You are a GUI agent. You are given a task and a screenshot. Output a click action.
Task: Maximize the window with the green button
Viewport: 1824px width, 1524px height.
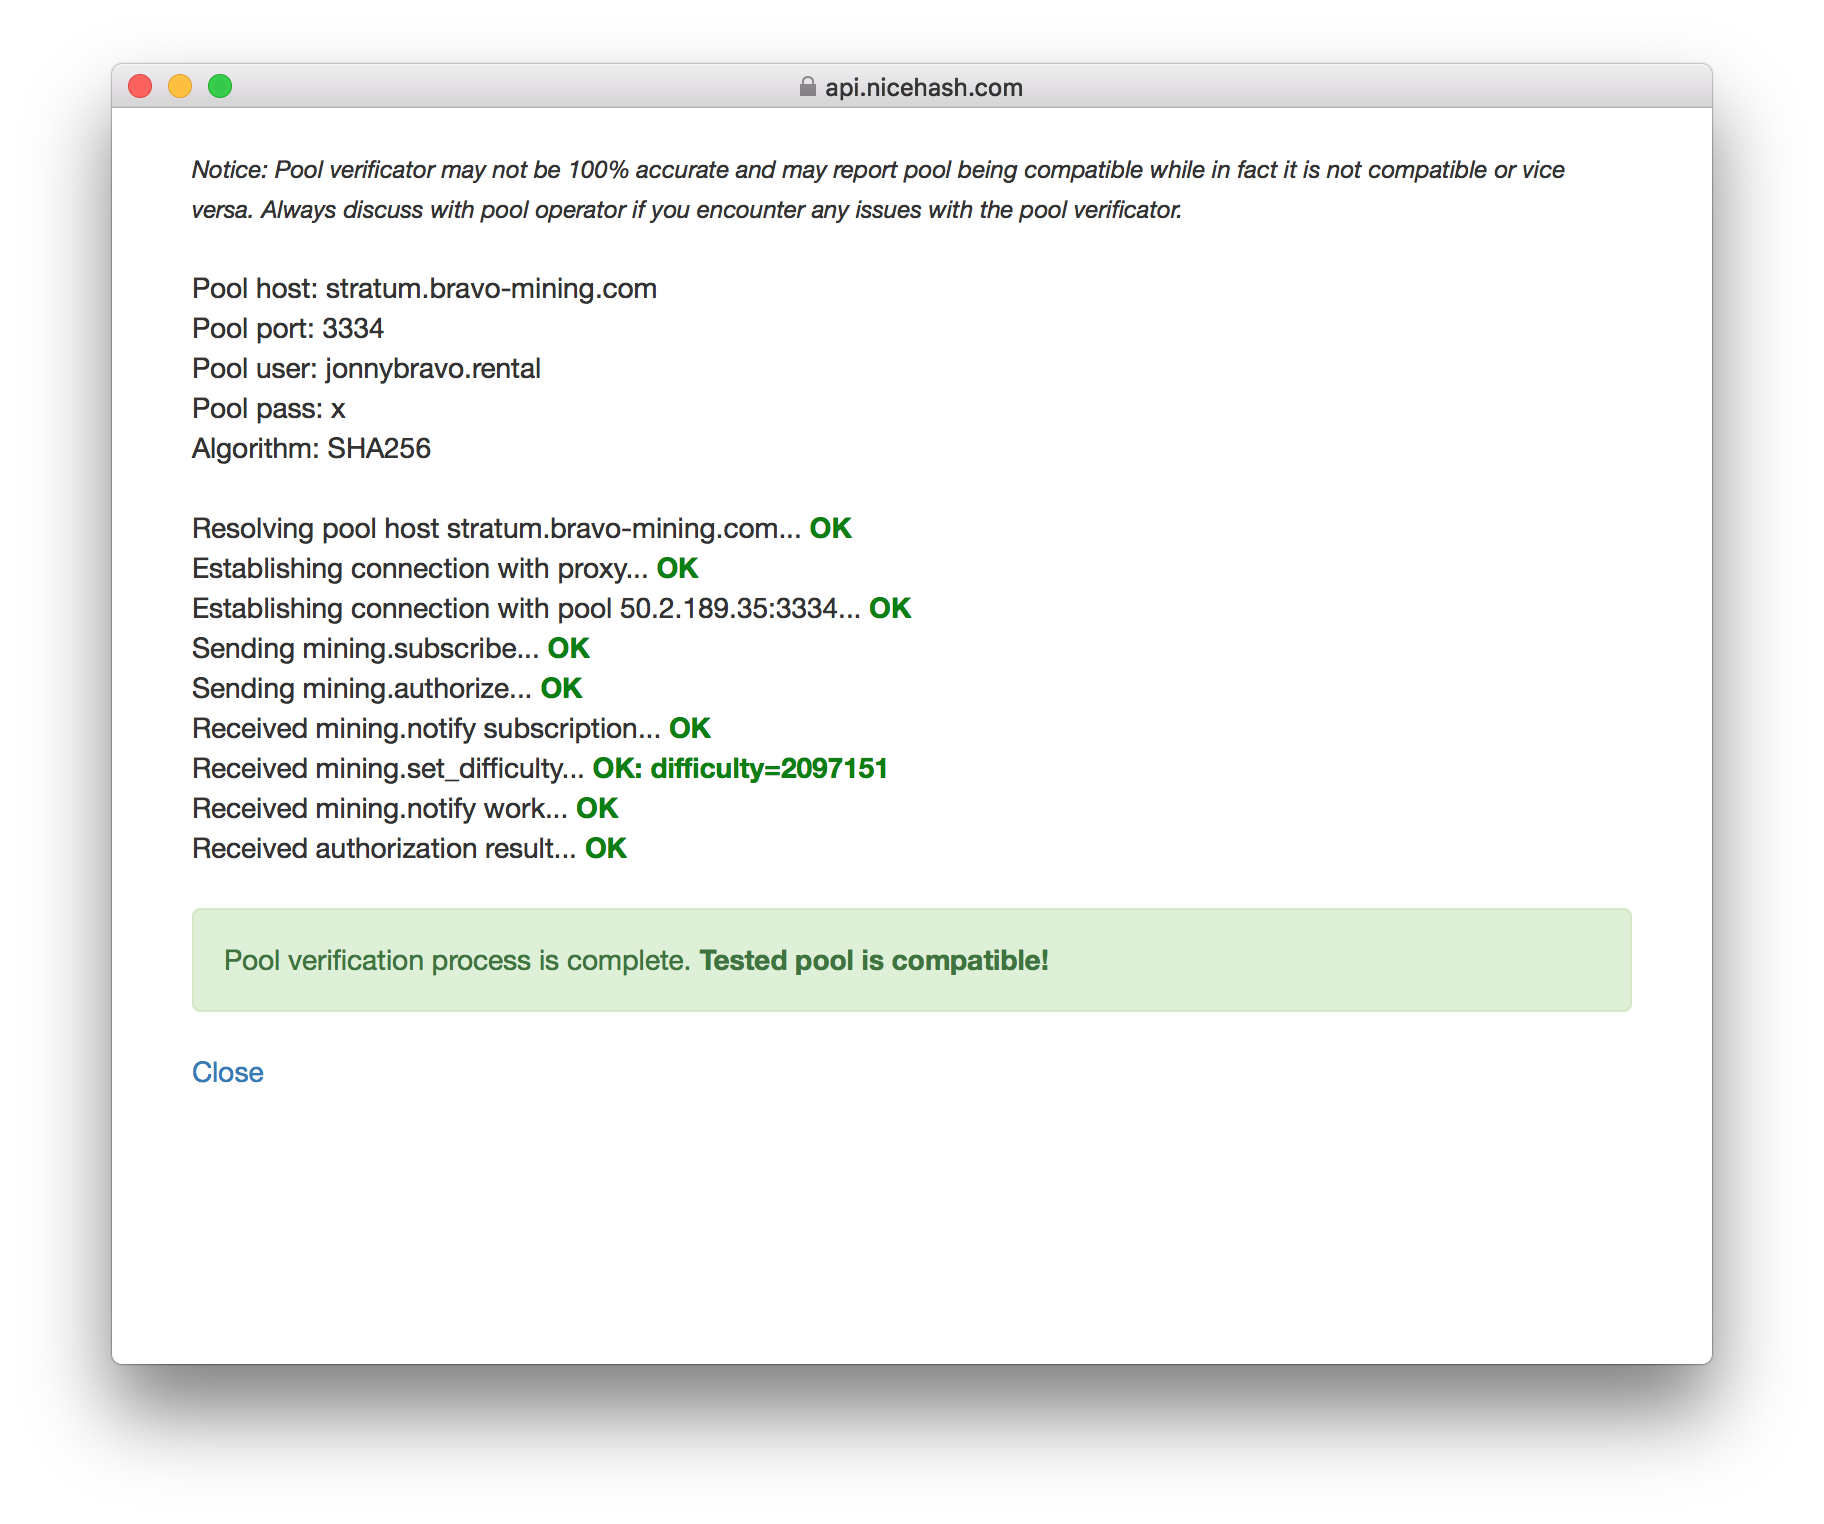pyautogui.click(x=220, y=86)
